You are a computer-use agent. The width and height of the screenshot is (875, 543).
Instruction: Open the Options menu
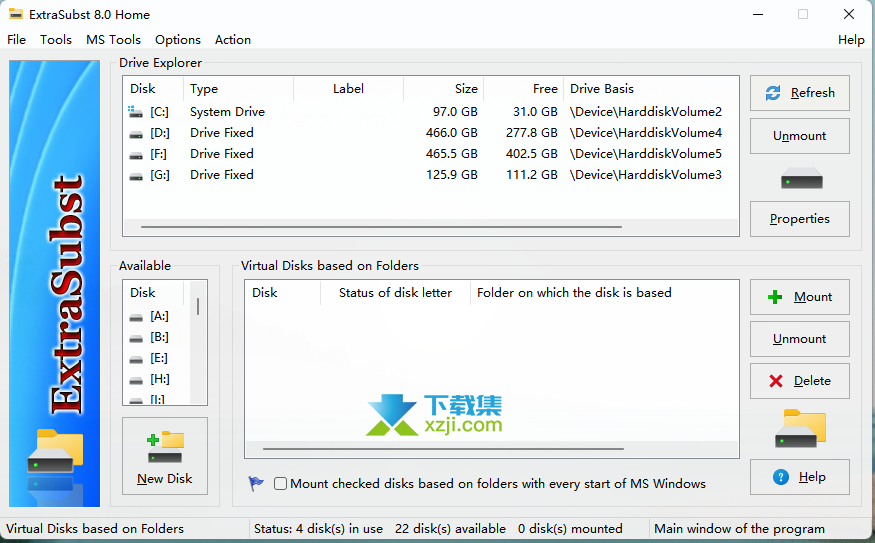[x=177, y=40]
